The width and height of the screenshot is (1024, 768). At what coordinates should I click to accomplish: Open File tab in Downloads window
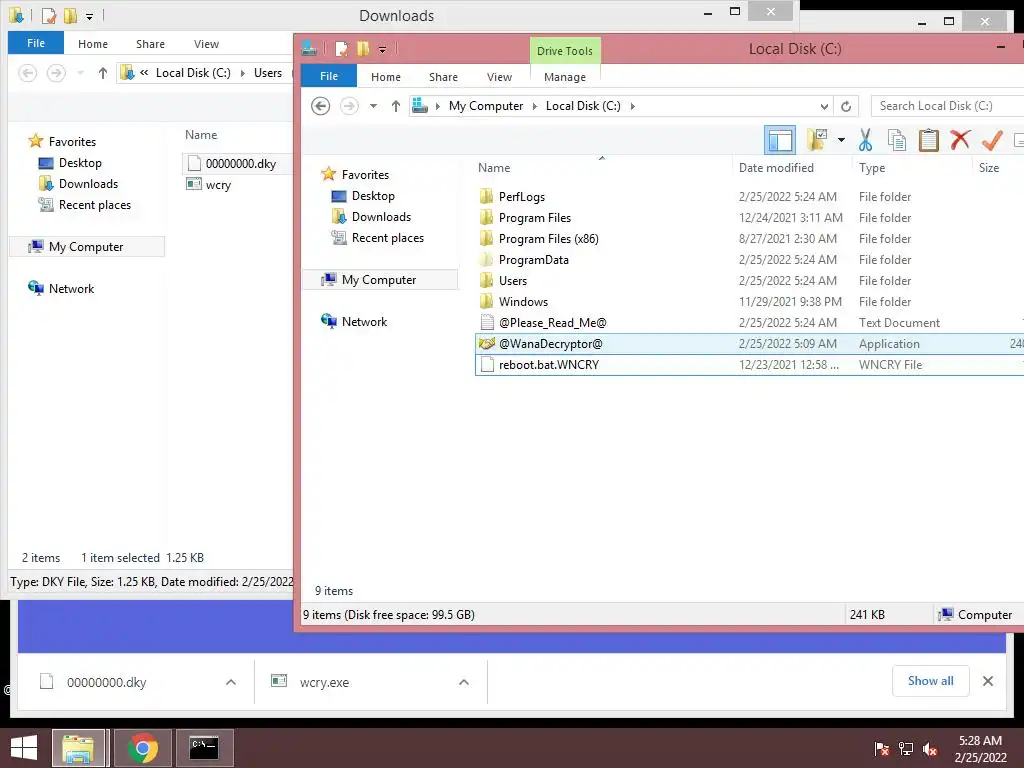tap(36, 43)
